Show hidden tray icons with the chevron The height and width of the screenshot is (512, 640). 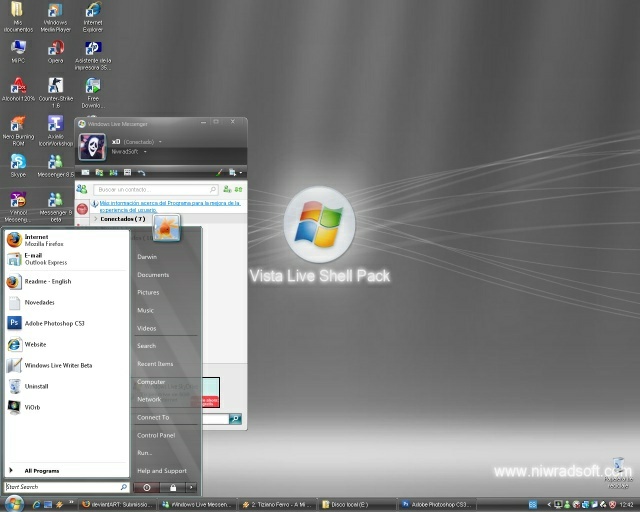549,505
